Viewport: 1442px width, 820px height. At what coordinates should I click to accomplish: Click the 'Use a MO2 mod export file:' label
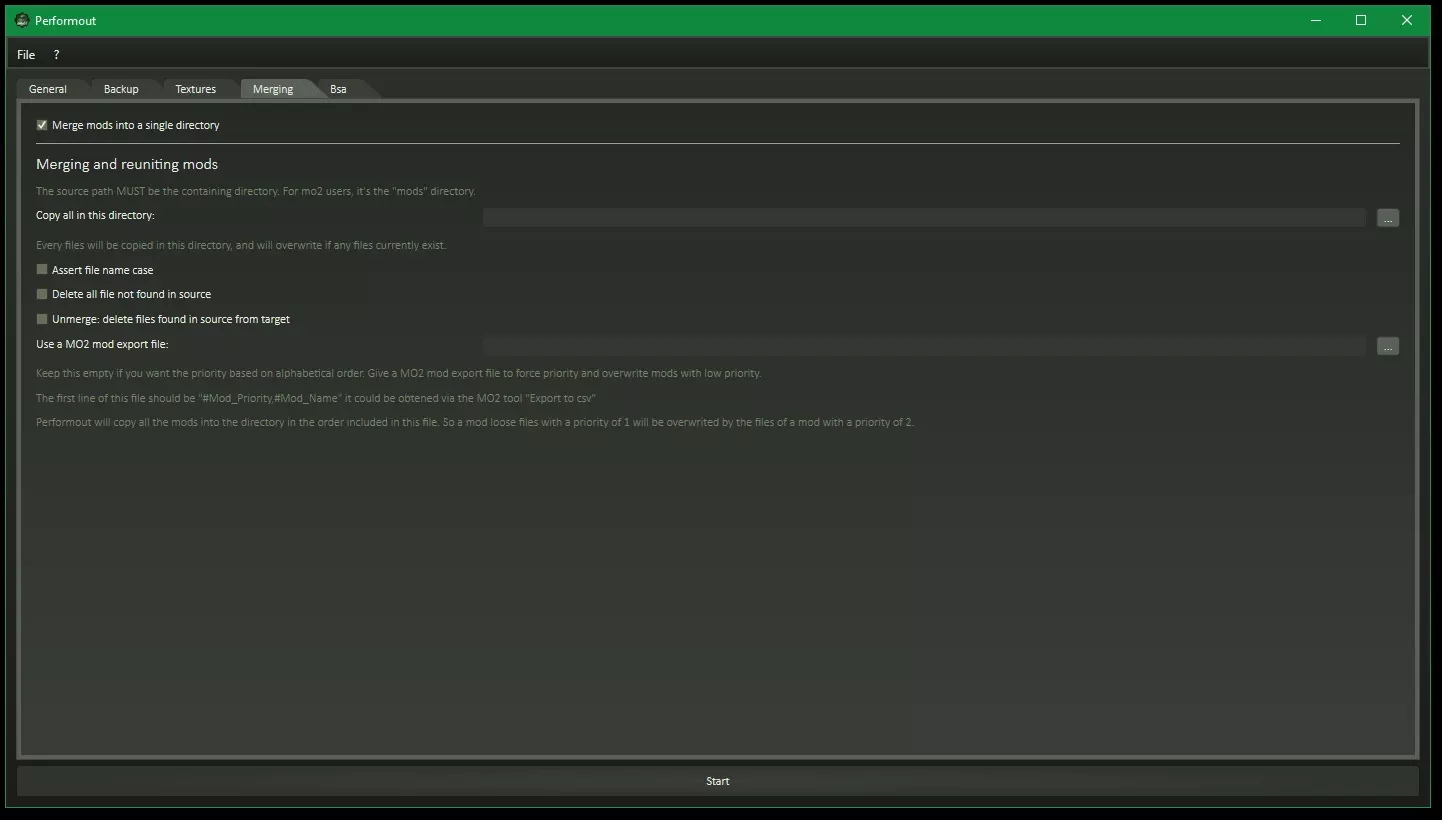[102, 344]
